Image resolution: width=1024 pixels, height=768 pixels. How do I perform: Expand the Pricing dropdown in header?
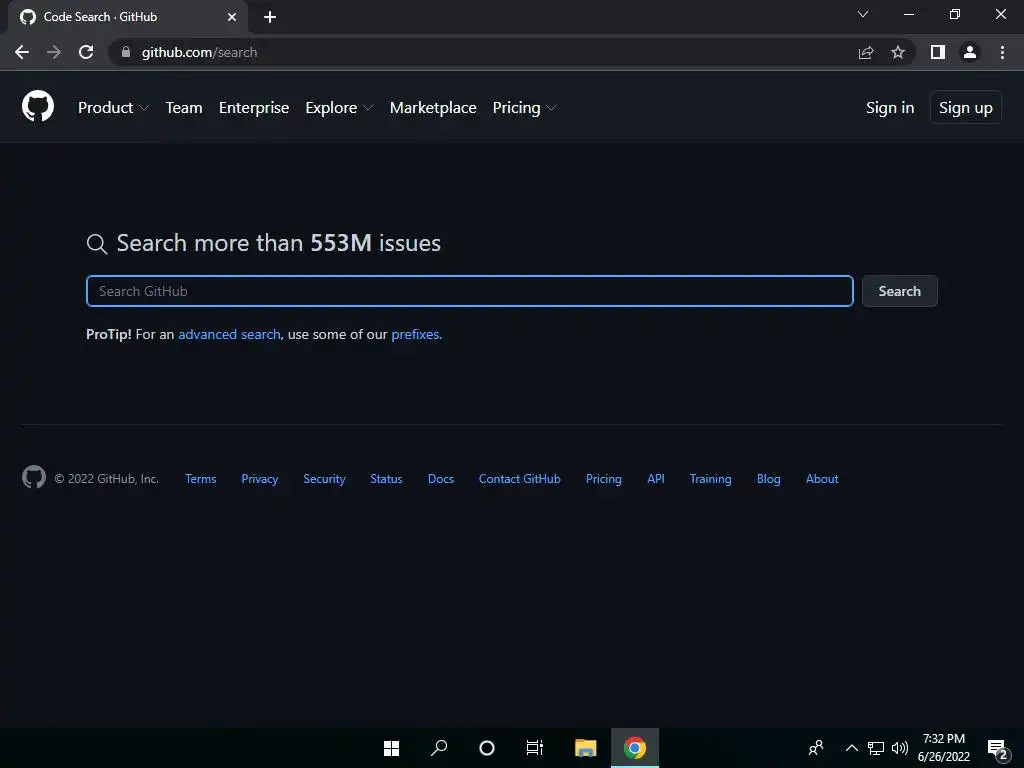[524, 108]
